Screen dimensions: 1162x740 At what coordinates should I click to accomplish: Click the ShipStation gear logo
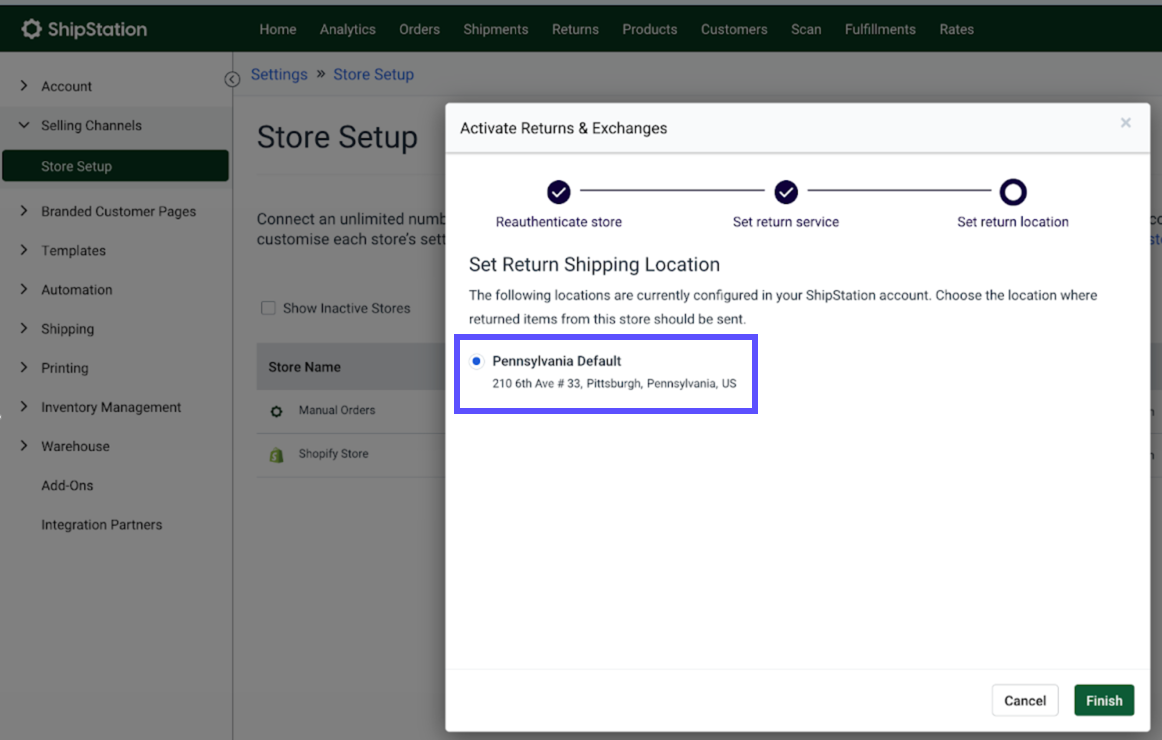tap(31, 28)
